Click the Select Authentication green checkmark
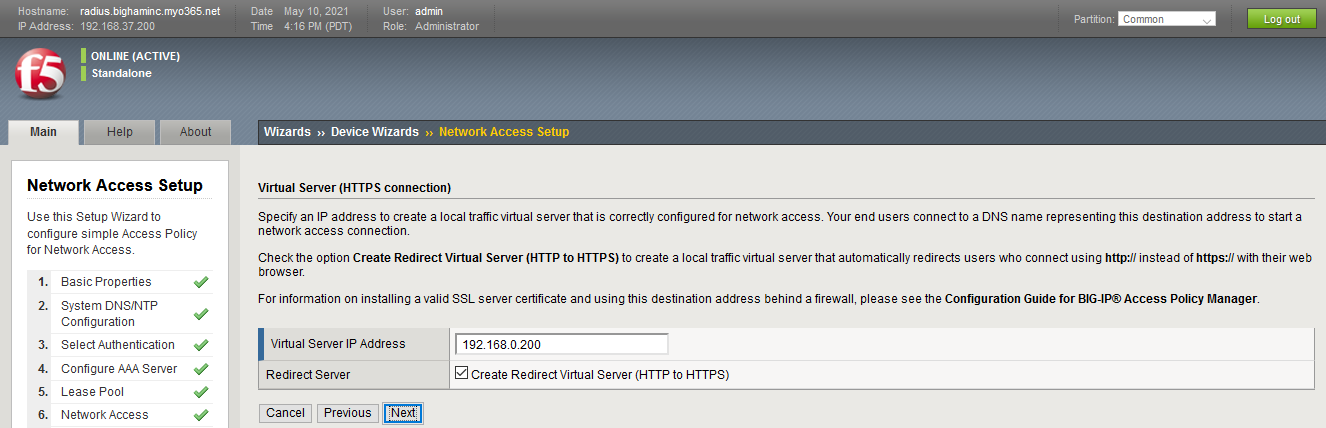The width and height of the screenshot is (1326, 428). [200, 345]
